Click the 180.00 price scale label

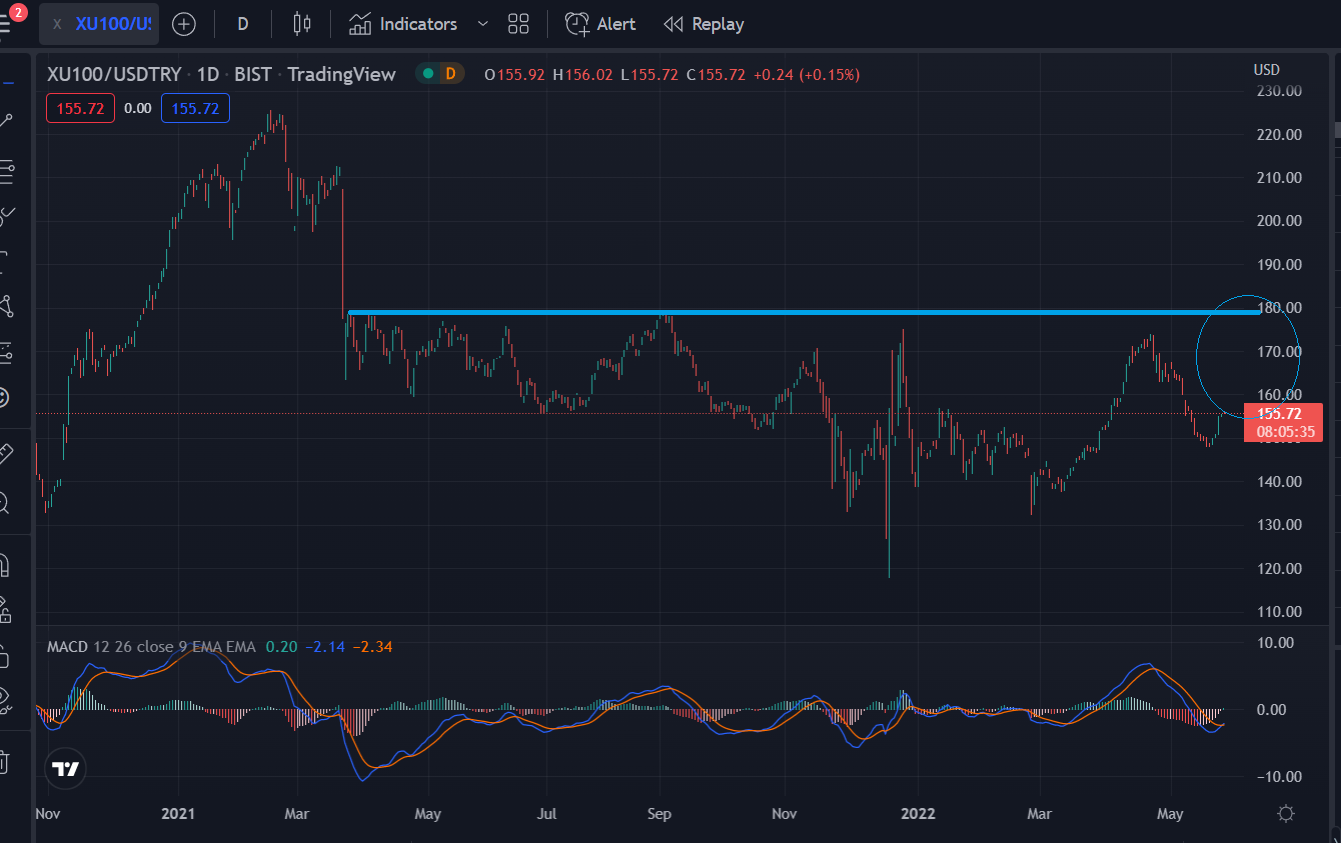tap(1277, 308)
